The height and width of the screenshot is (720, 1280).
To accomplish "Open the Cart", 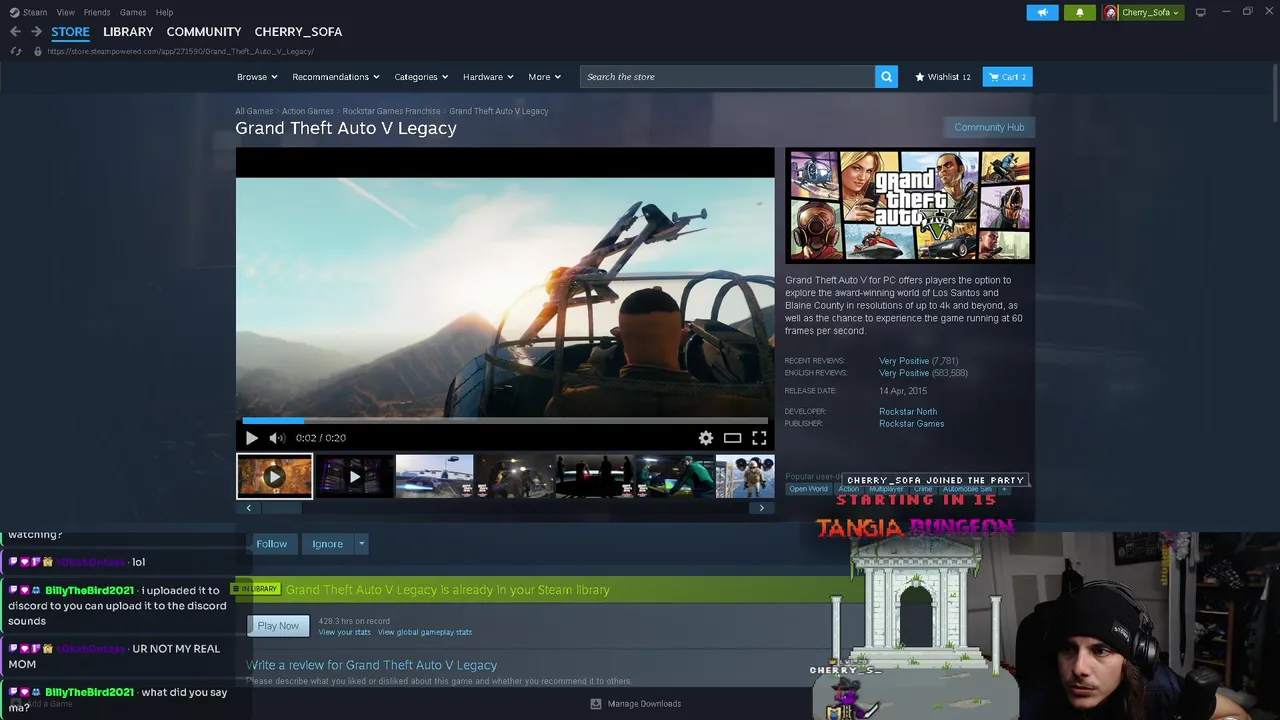I will pos(1008,77).
